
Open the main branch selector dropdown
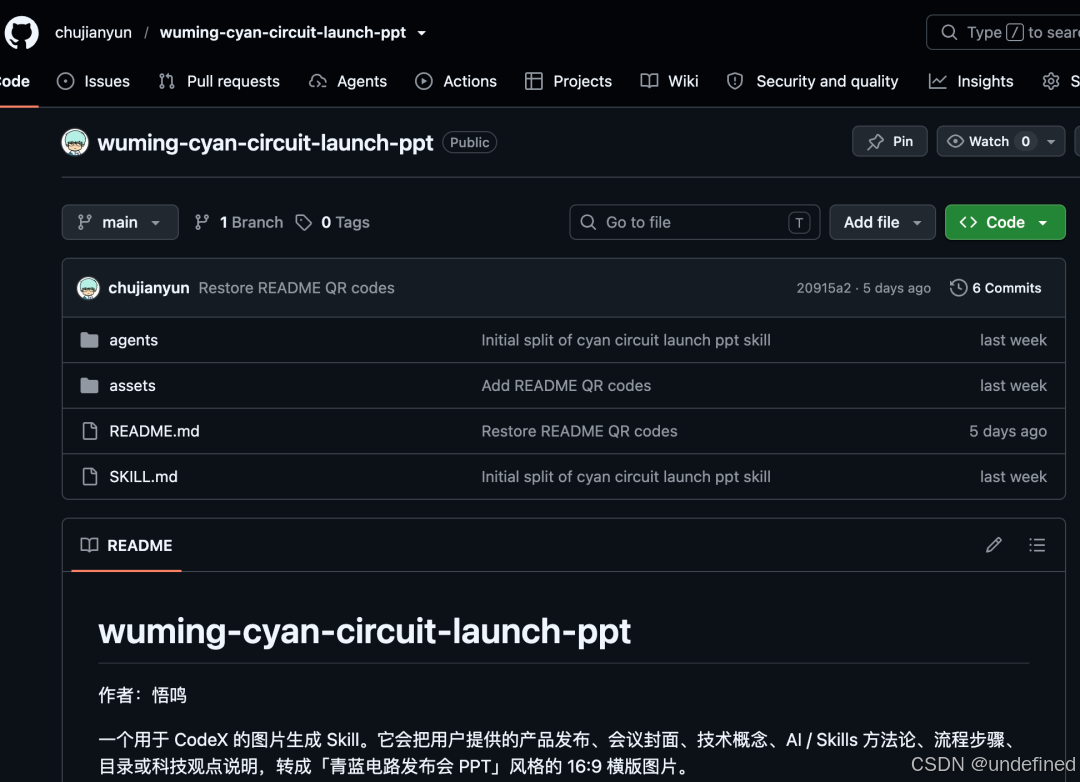point(120,222)
